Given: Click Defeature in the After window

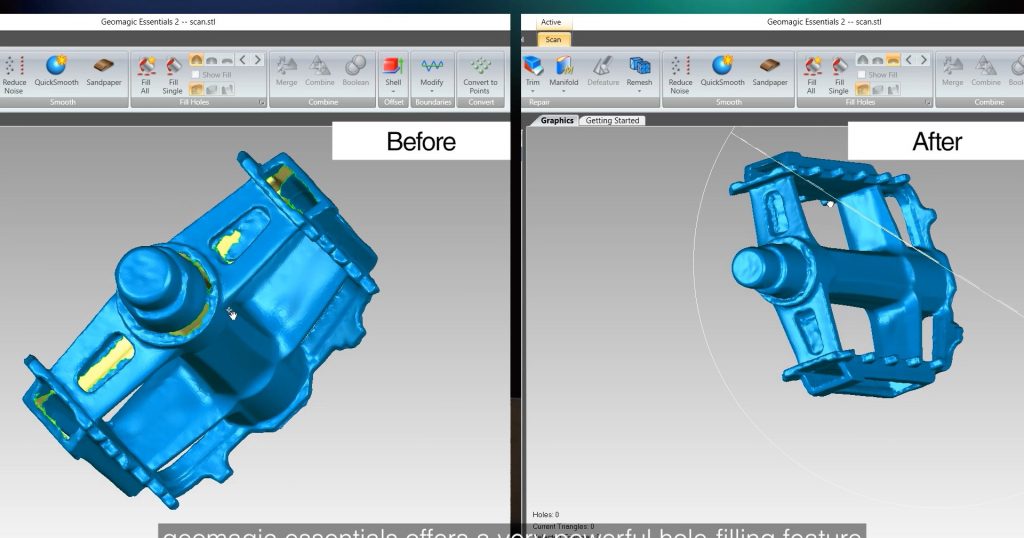Looking at the screenshot, I should point(603,71).
